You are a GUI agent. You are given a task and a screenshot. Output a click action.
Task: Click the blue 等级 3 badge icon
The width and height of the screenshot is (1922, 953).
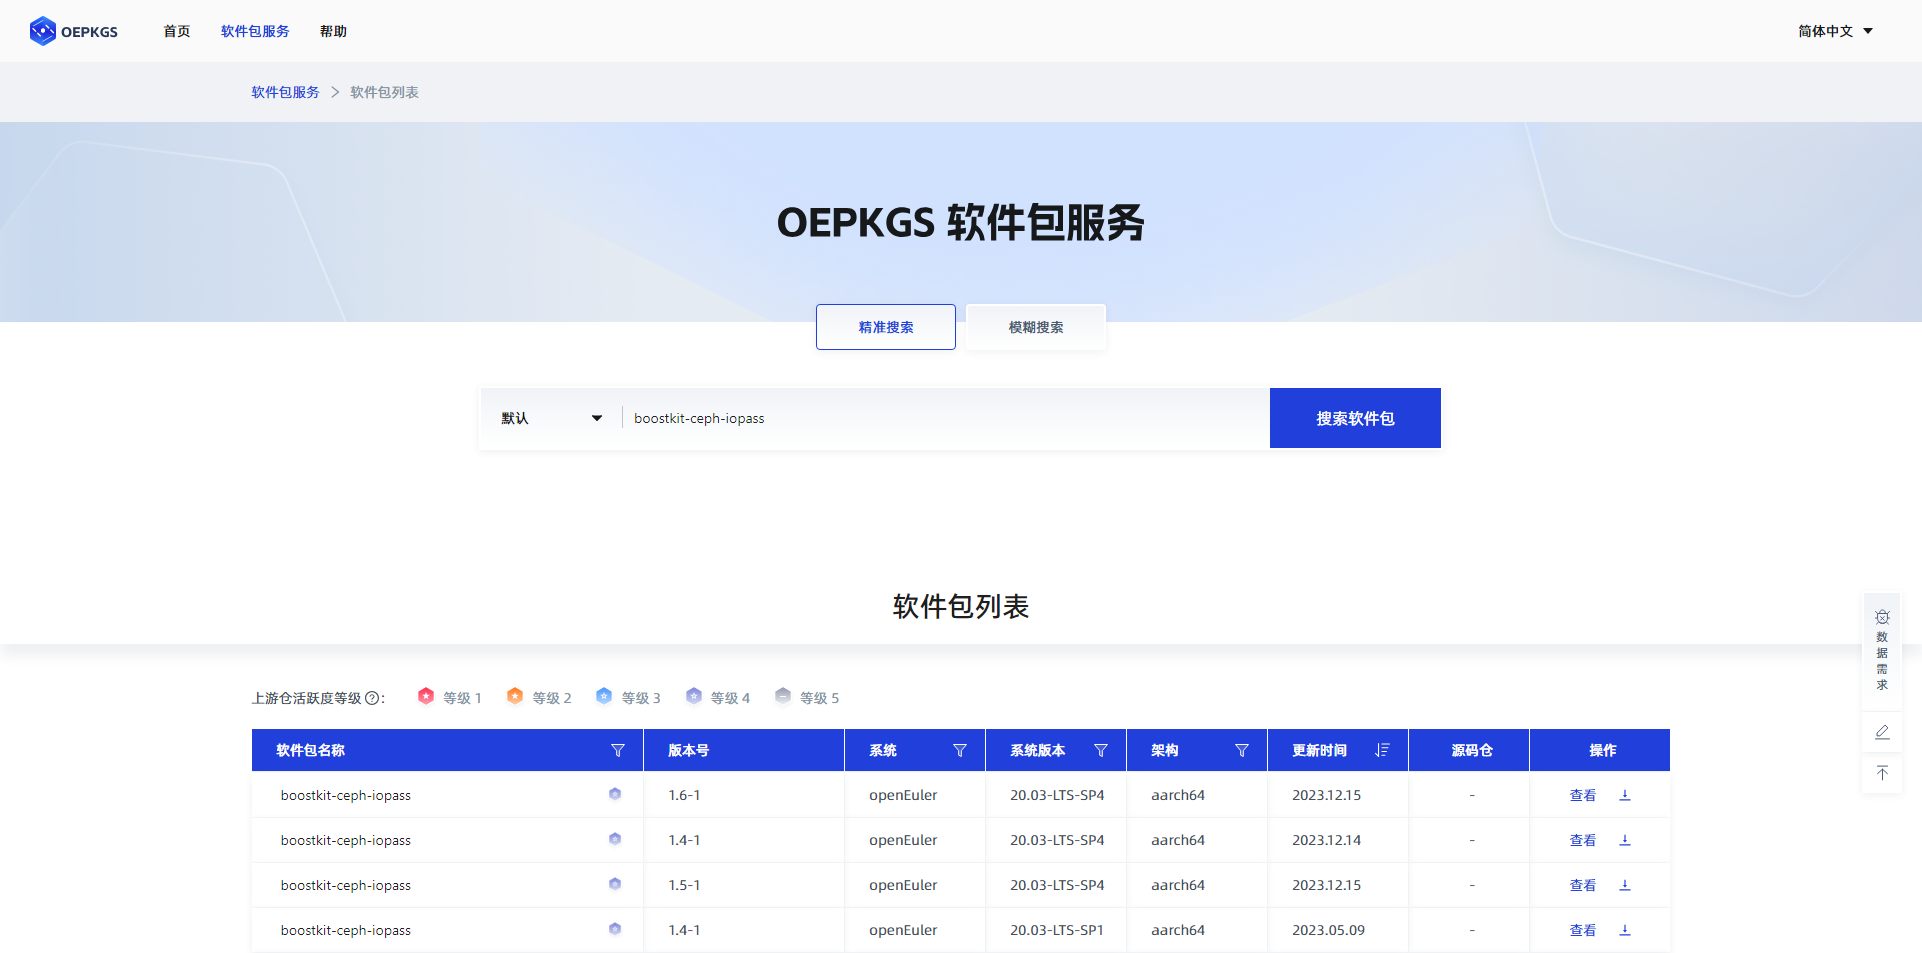(x=604, y=696)
